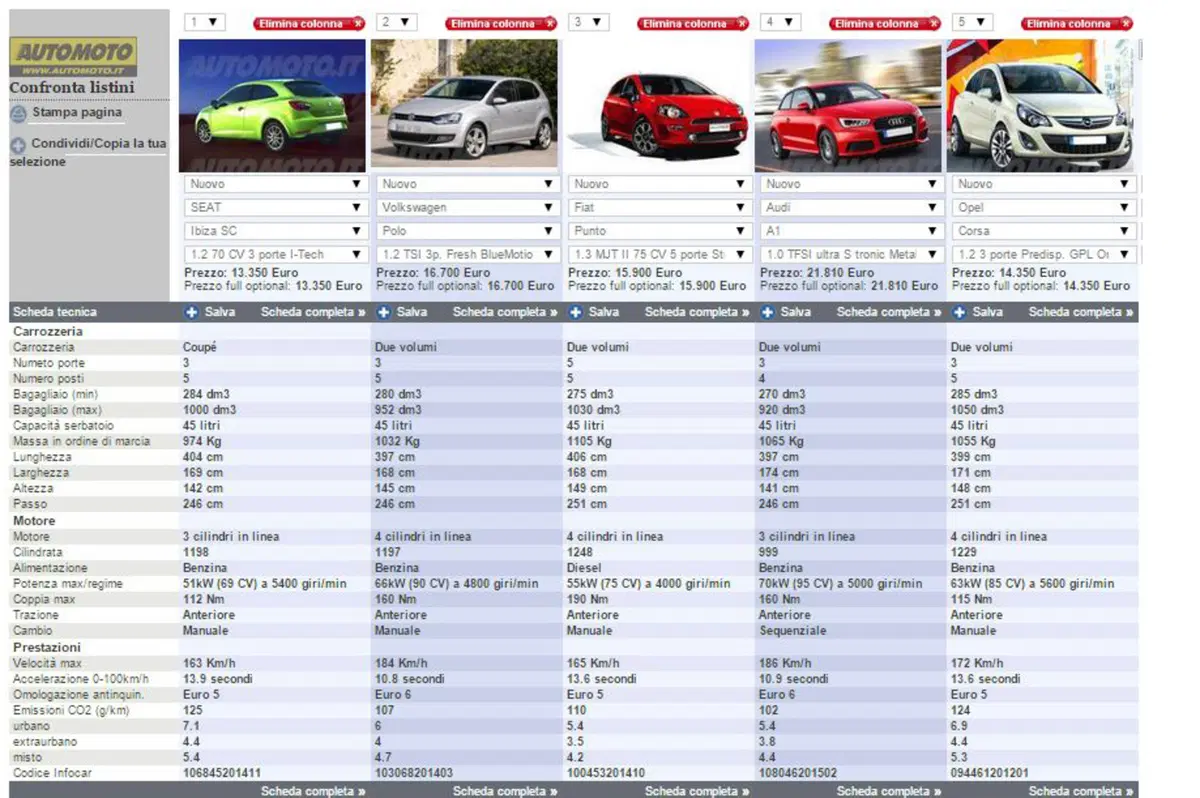Click the Coupé carrozzeria value
Screen dimensions: 1200x798
coord(200,347)
